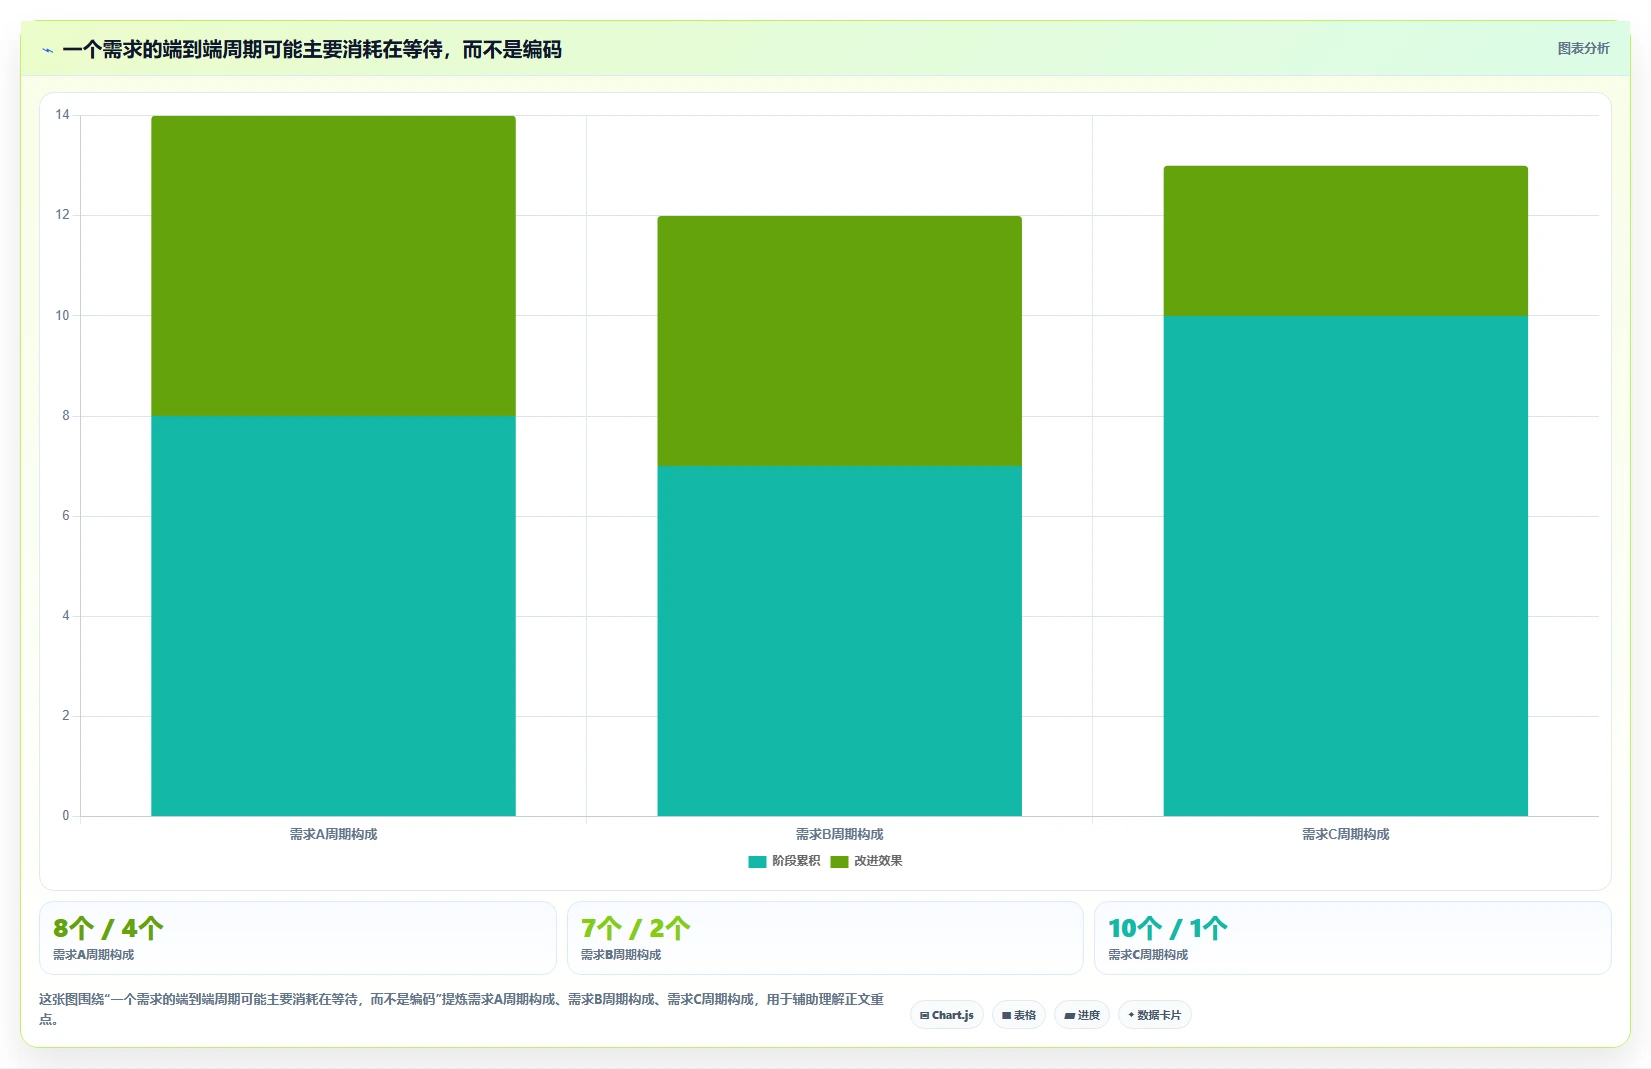Click the green segment of 需求A bar
This screenshot has width=1651, height=1069.
click(333, 266)
